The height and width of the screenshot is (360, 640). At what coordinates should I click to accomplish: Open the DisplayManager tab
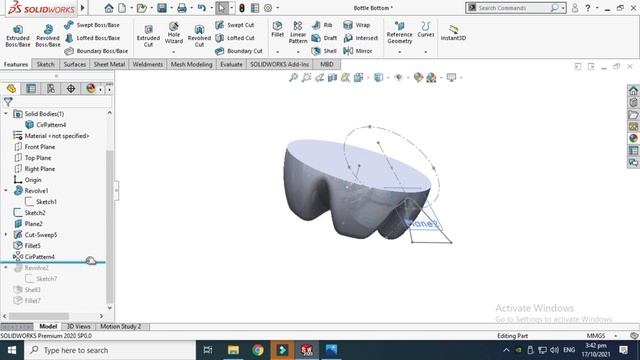click(91, 89)
